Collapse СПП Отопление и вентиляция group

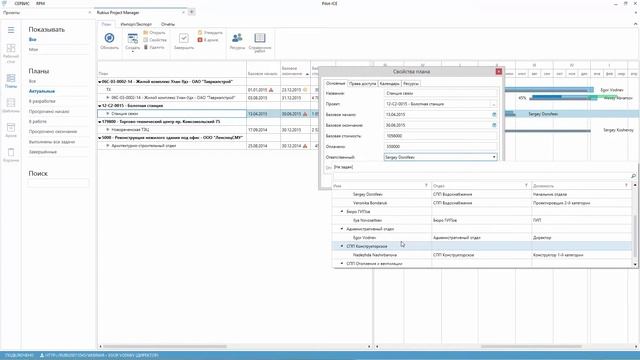click(342, 264)
